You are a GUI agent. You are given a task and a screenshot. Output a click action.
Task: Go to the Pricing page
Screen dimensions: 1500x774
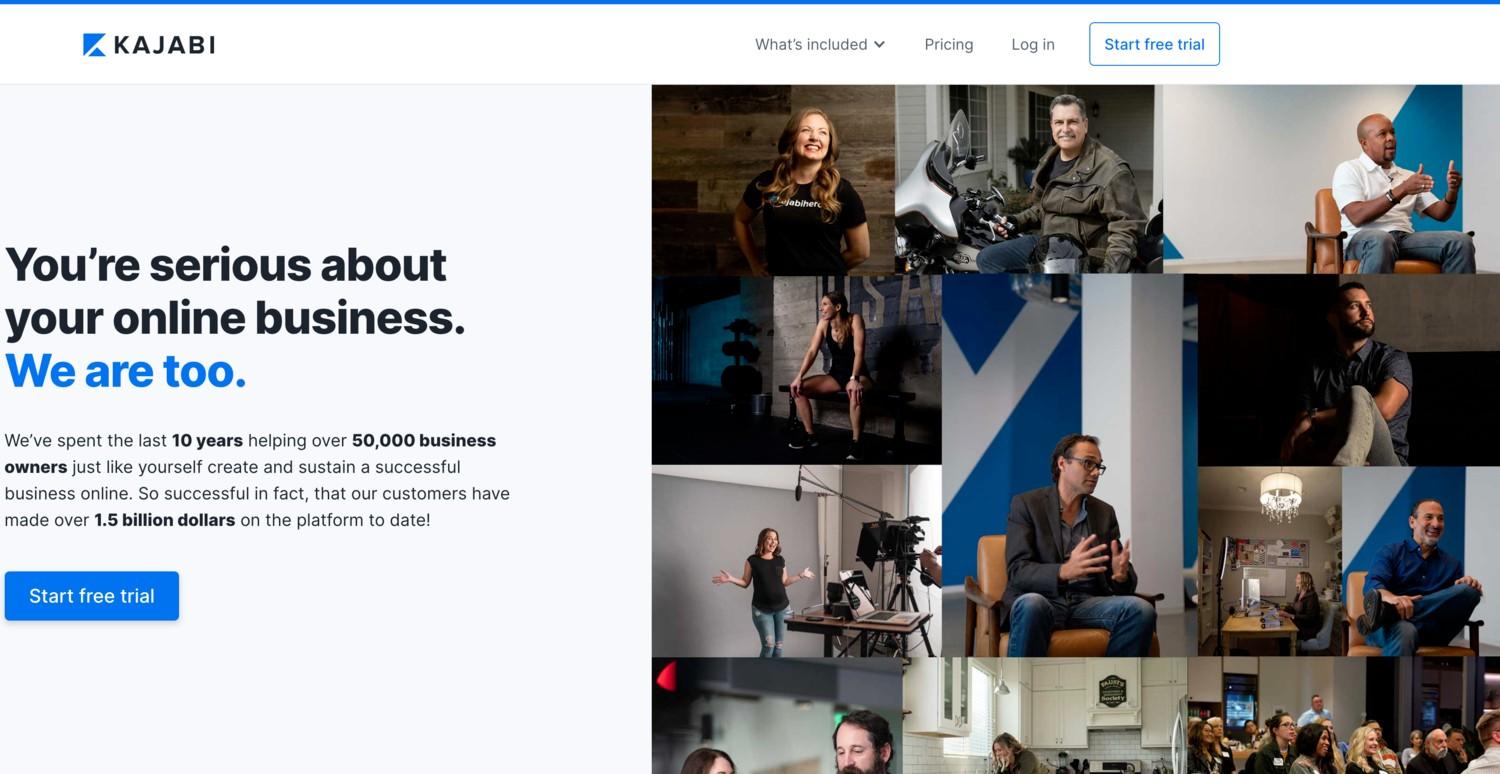(949, 44)
